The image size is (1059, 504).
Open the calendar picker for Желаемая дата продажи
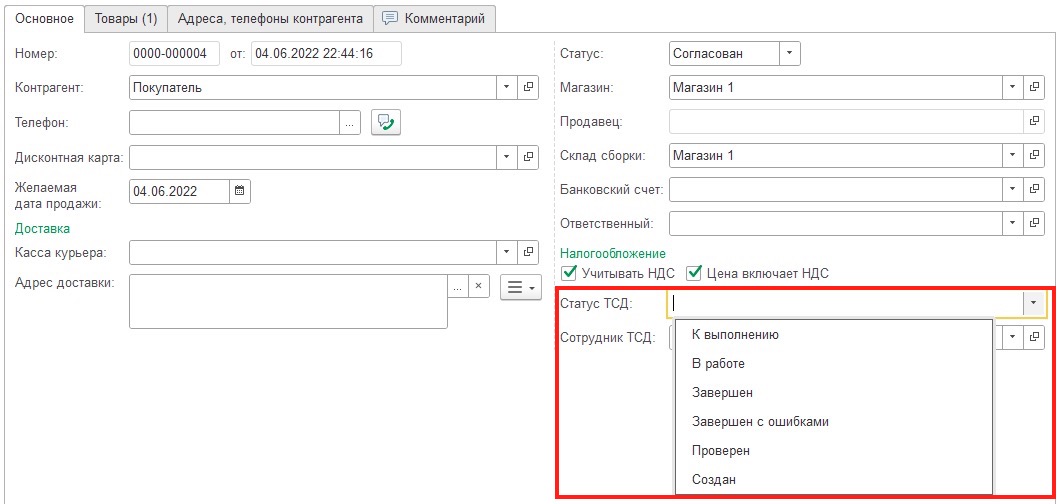tap(240, 191)
